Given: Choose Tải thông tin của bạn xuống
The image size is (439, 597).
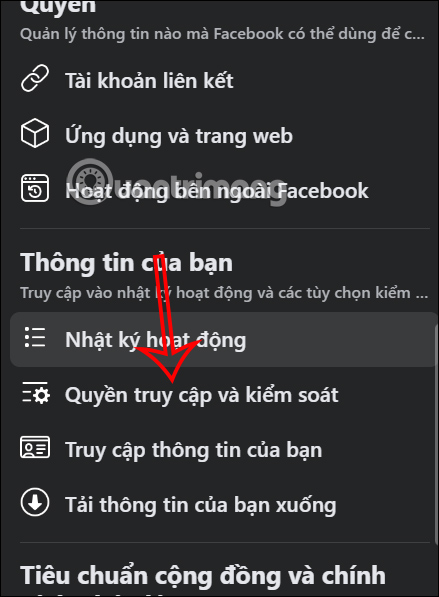Looking at the screenshot, I should pyautogui.click(x=201, y=505).
